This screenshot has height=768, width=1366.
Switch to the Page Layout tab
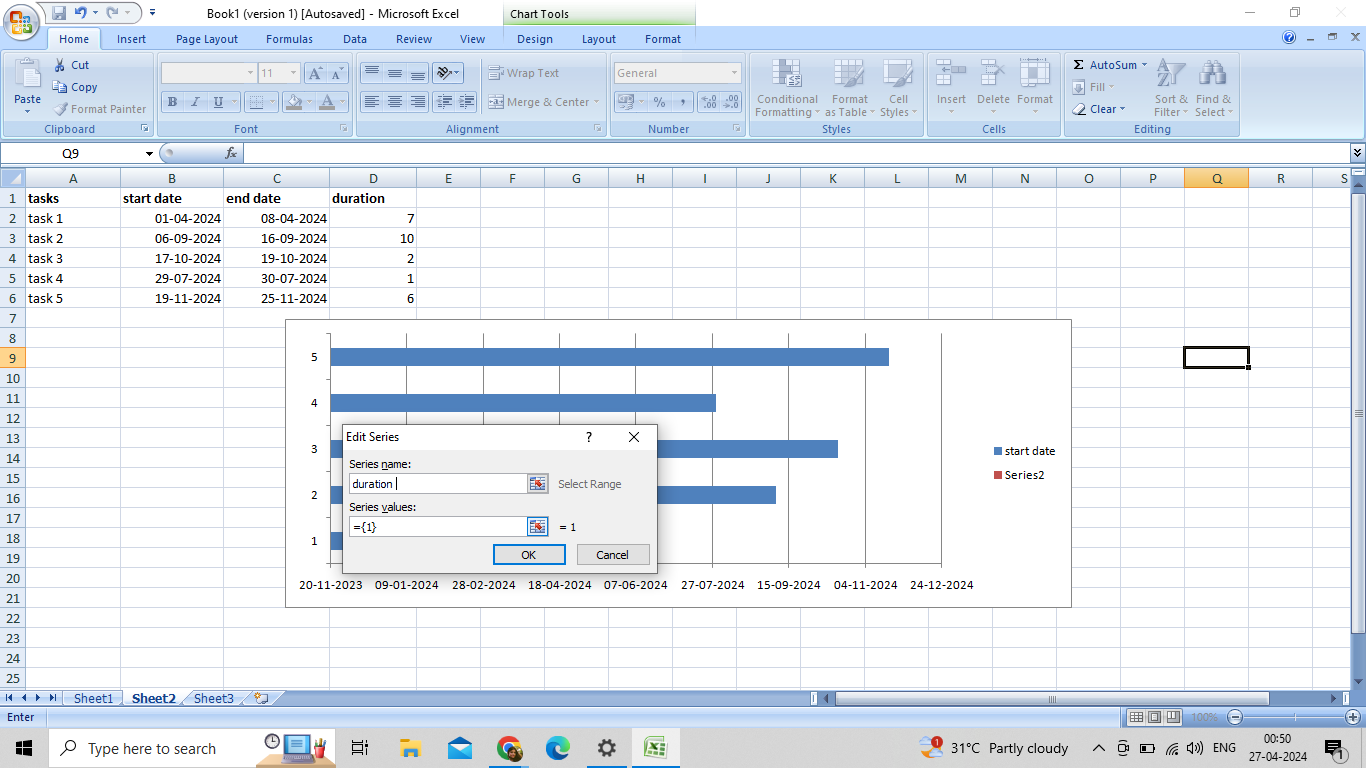coord(207,39)
